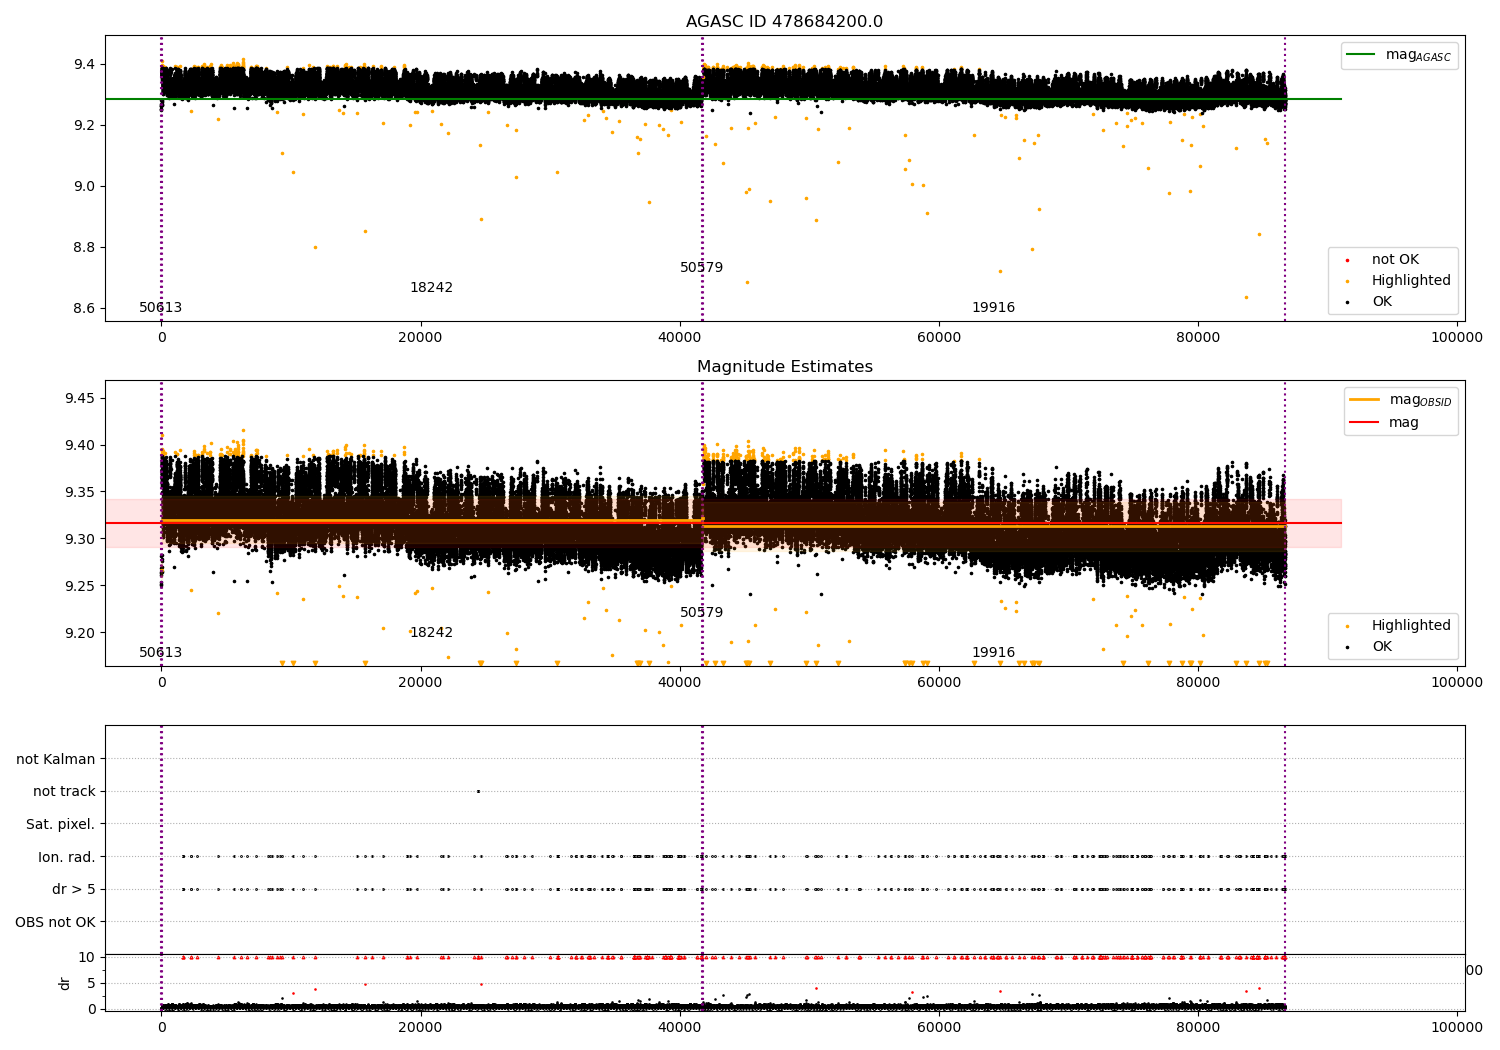The width and height of the screenshot is (1500, 1050).
Task: Click the 18242 observation label in middle plot
Action: coord(431,633)
